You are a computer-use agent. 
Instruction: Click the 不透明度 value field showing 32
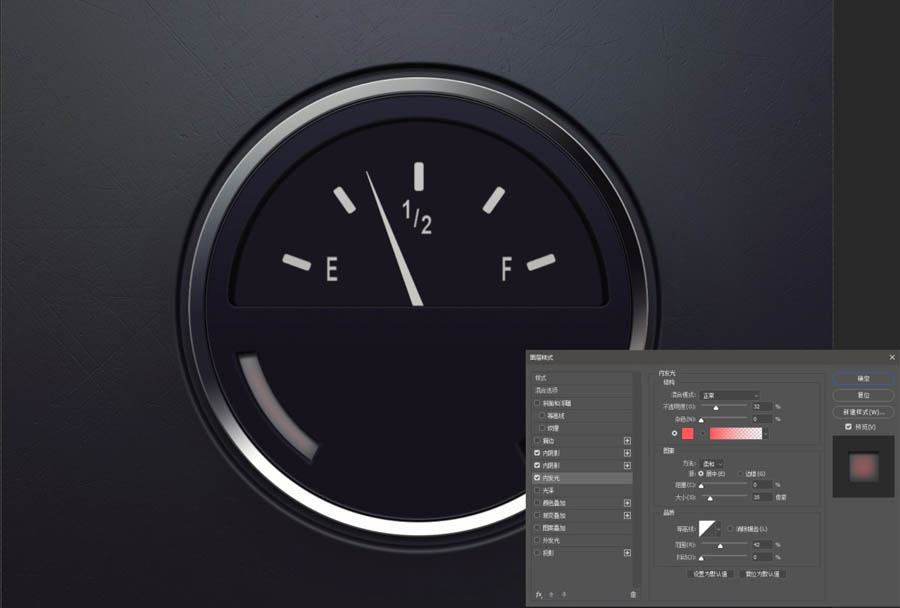[x=762, y=406]
